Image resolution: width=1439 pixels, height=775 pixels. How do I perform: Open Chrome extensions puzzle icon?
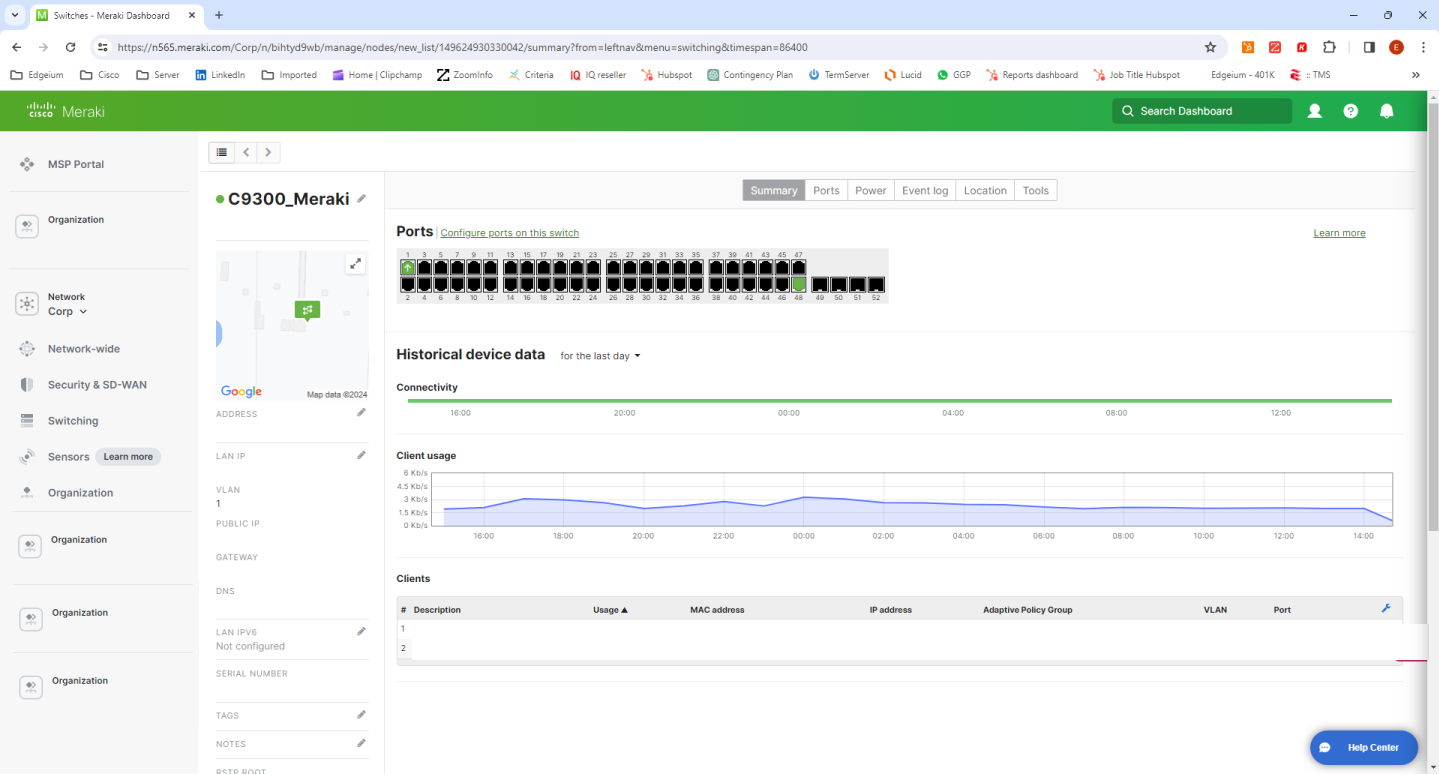1329,47
